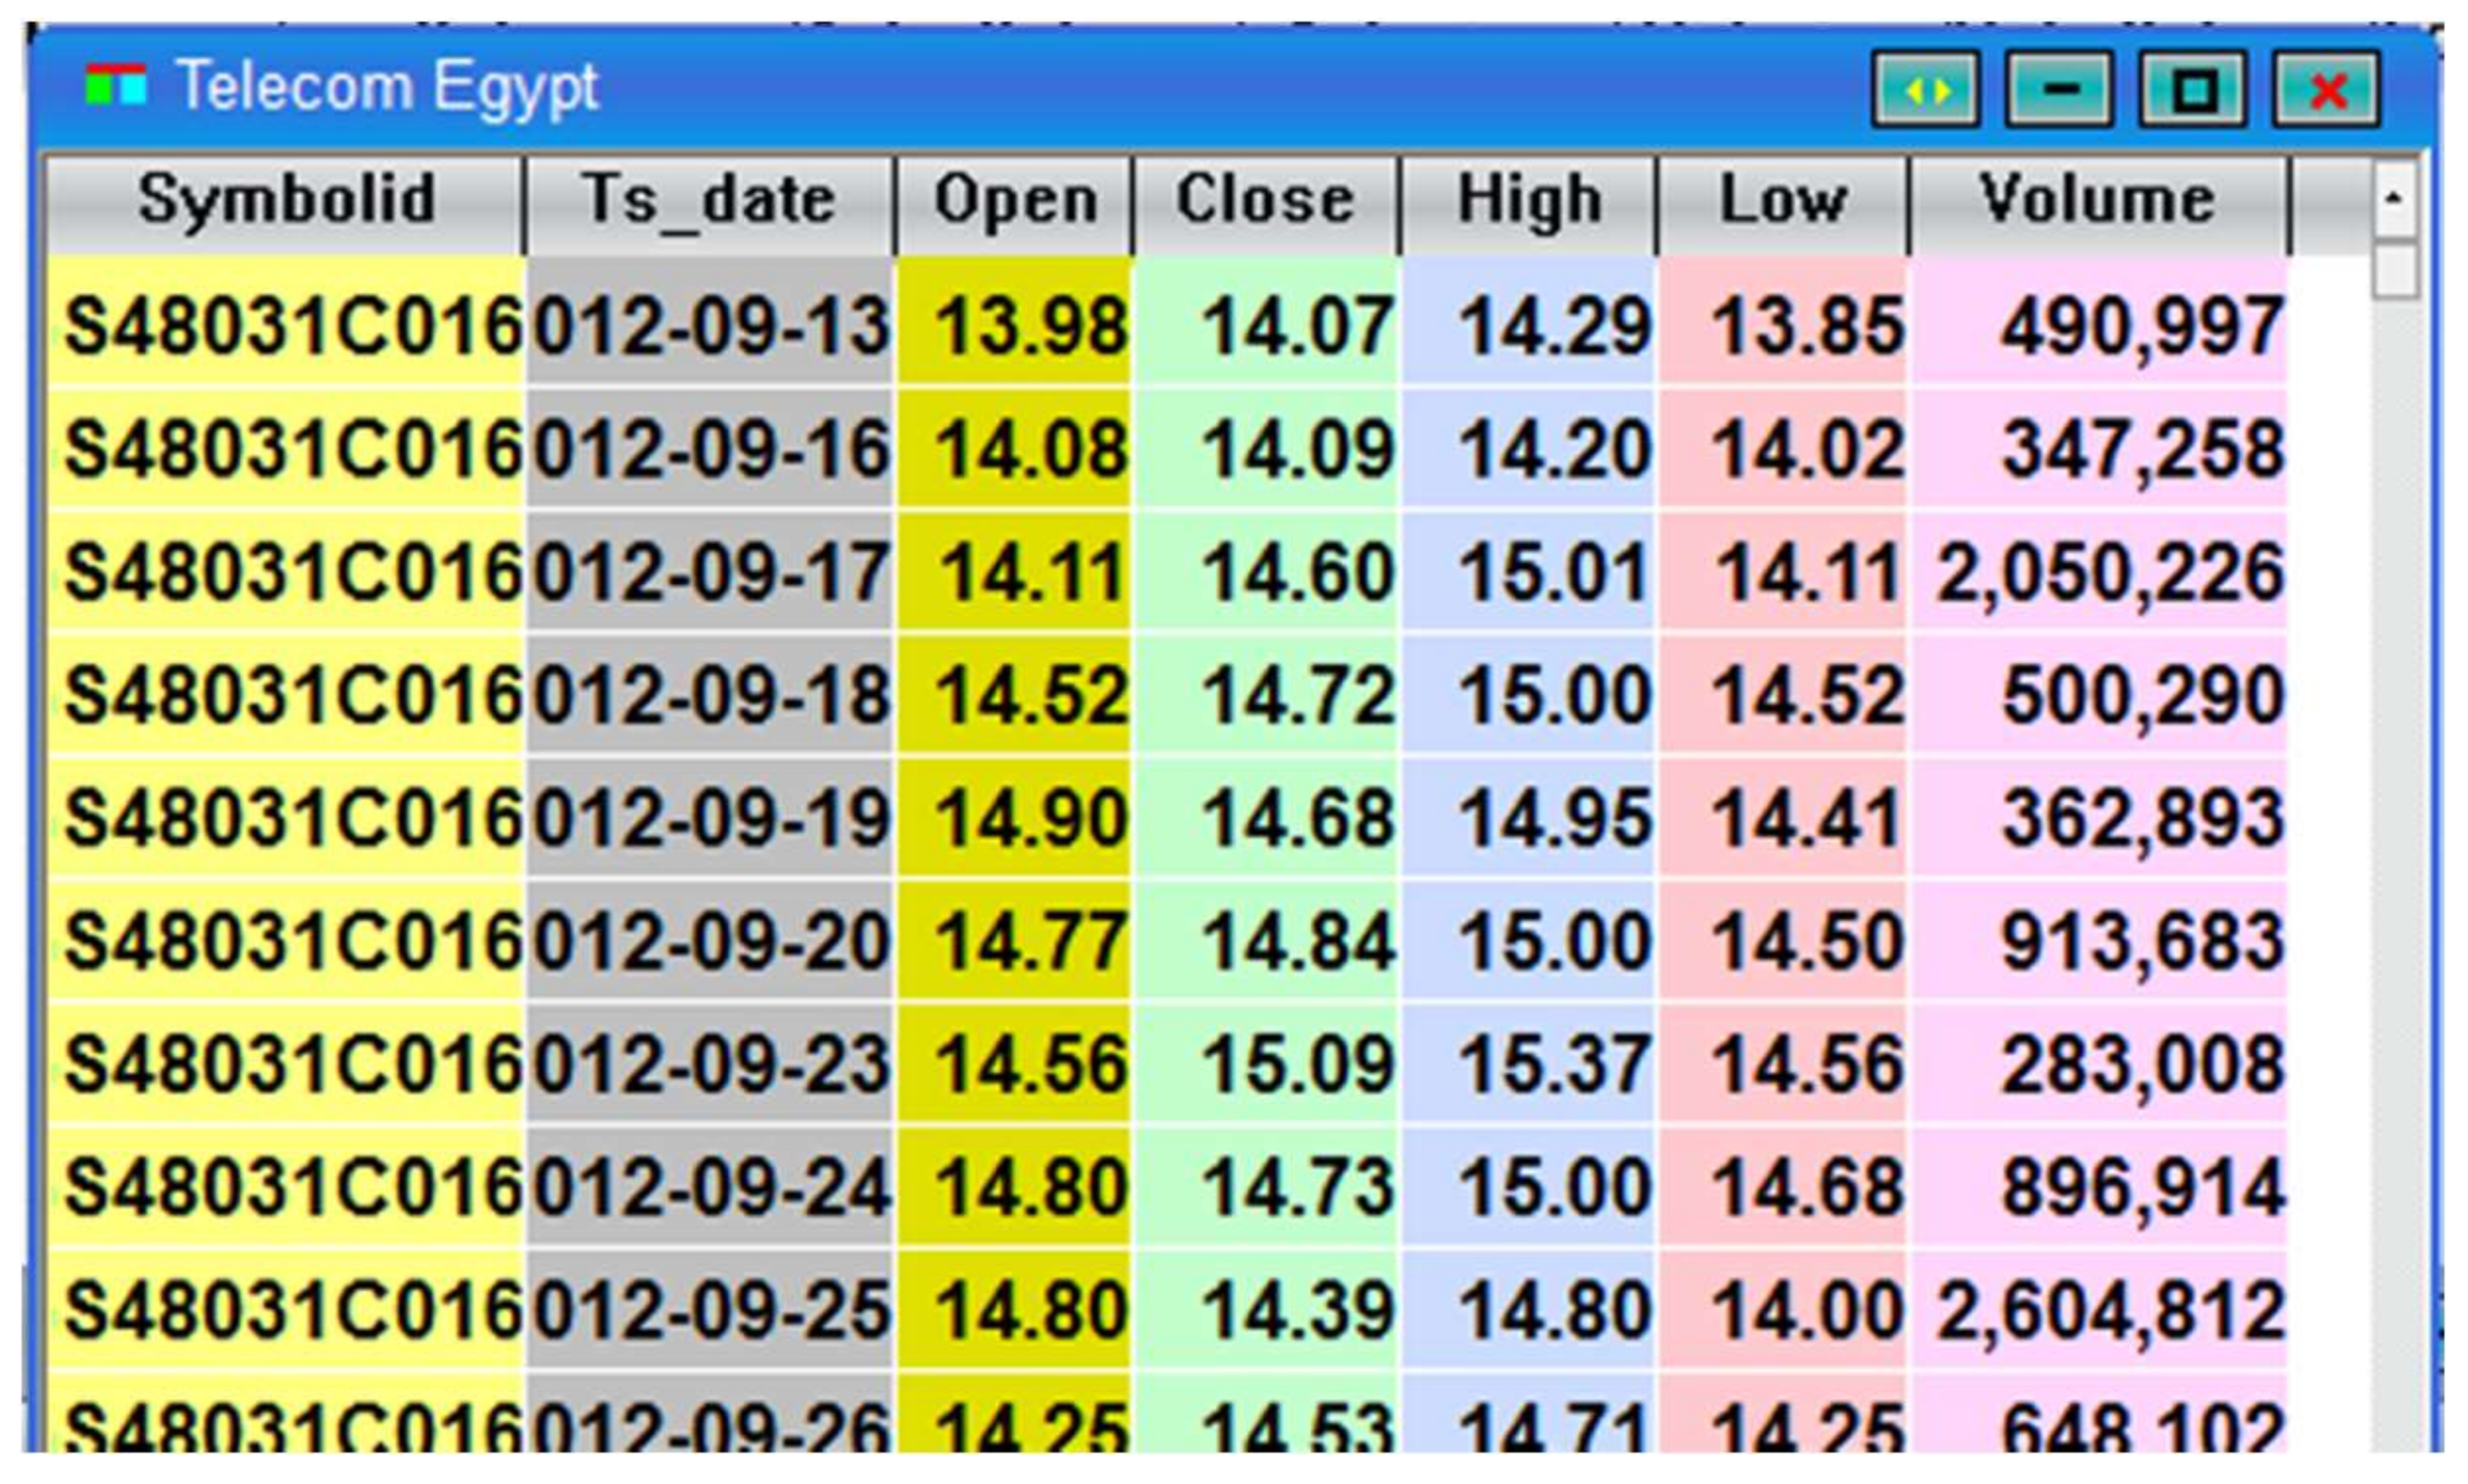
Task: Minimize the Telecom Egypt window
Action: tap(2059, 89)
